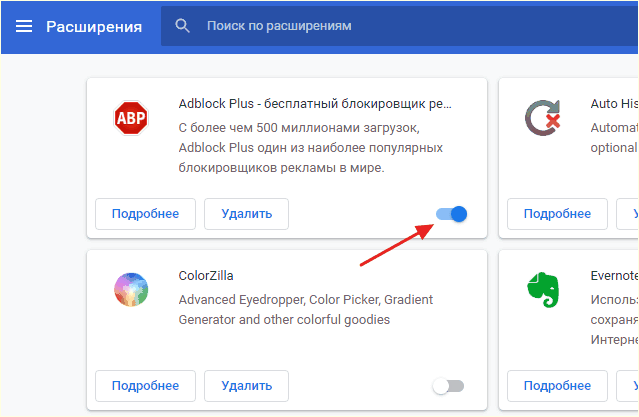The image size is (639, 417).
Task: Click the Adblock Plus extension title
Action: (315, 104)
